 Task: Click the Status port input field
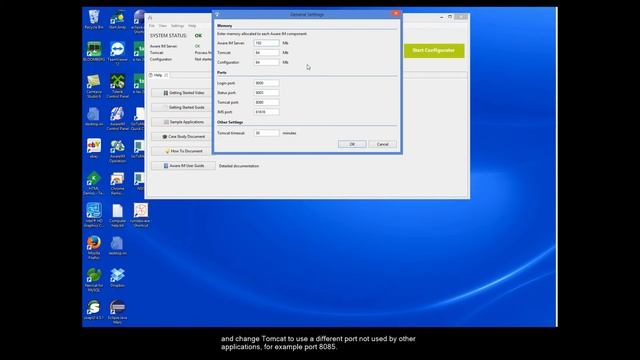click(267, 93)
